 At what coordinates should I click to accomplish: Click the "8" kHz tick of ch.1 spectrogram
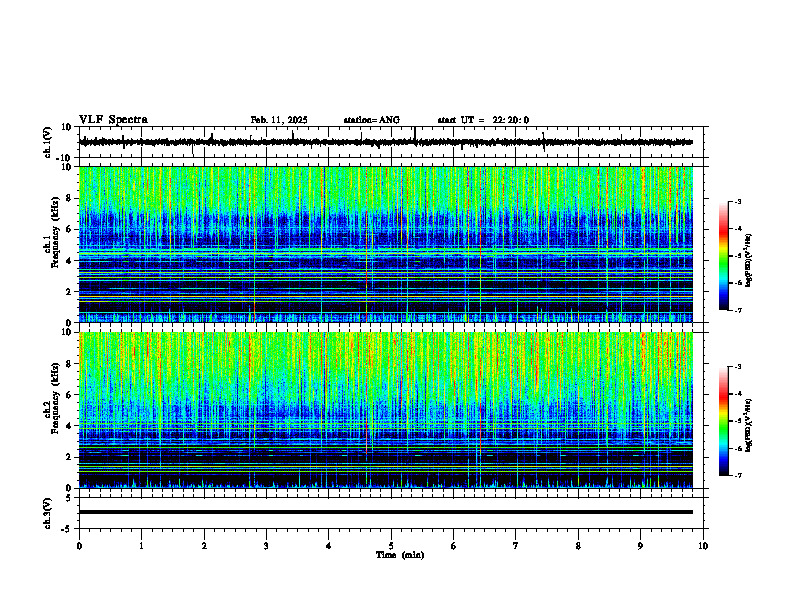(x=70, y=198)
